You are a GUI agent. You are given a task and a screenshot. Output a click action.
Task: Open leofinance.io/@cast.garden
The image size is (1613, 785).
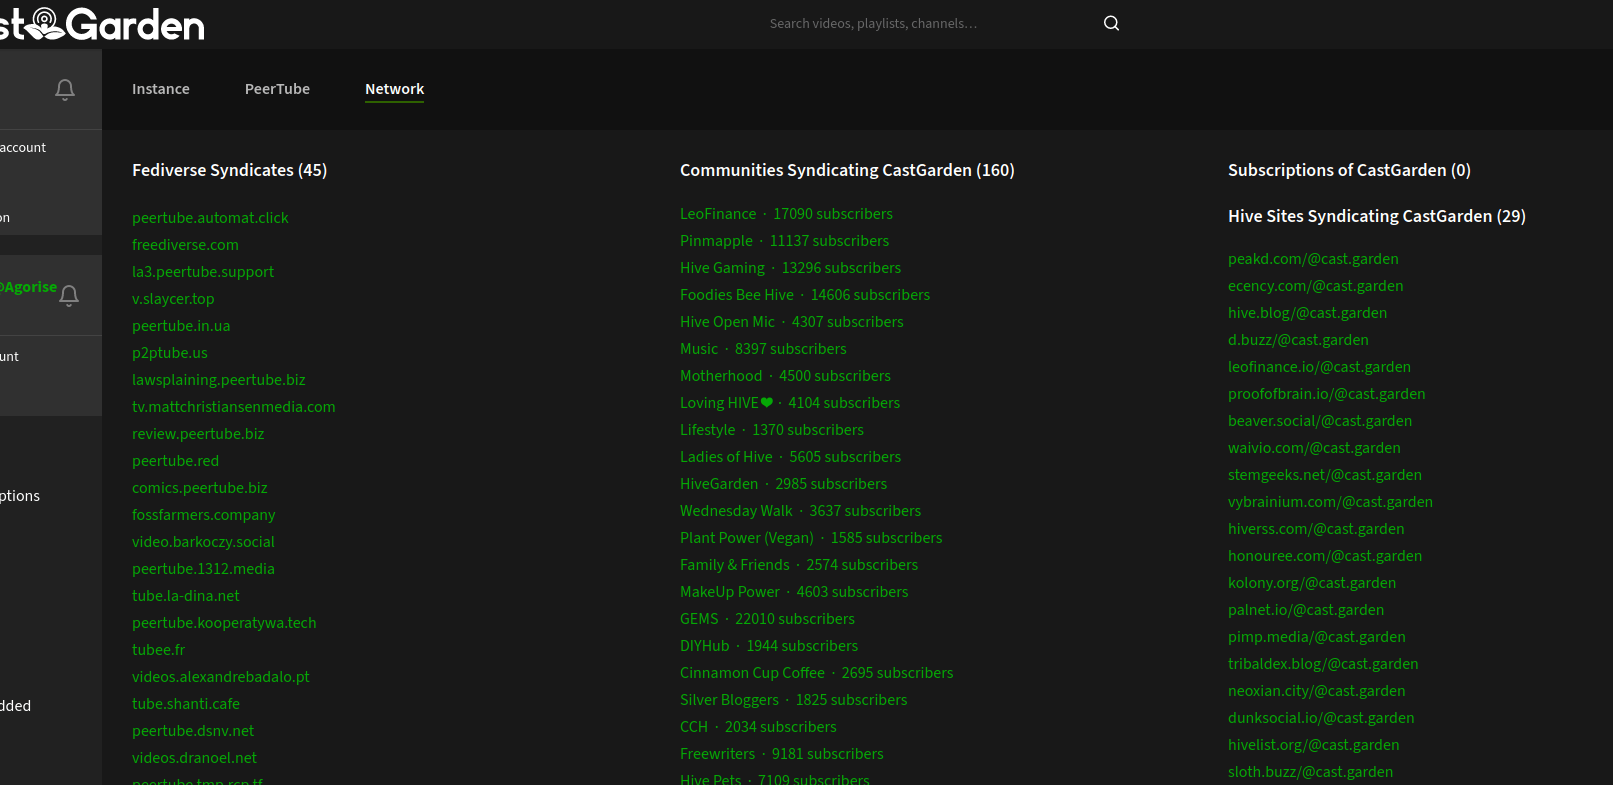point(1320,367)
